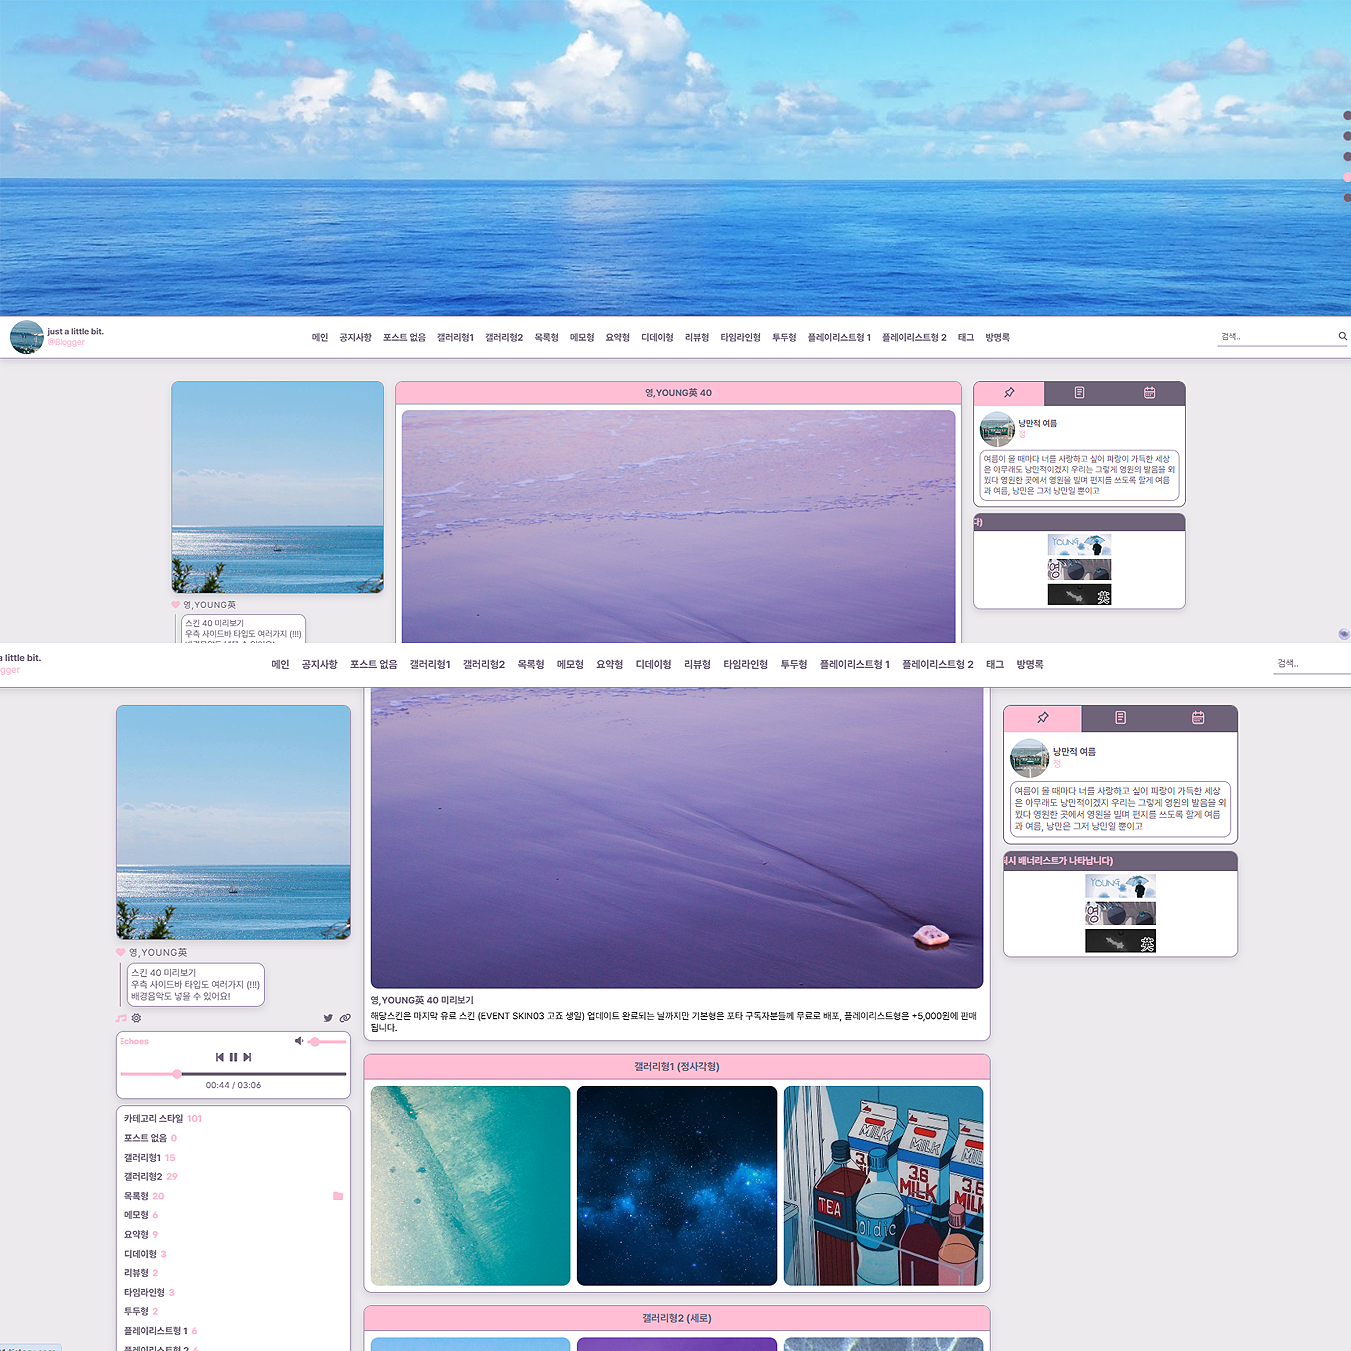
Task: Click the heart icon above the music player
Action: pos(121,952)
